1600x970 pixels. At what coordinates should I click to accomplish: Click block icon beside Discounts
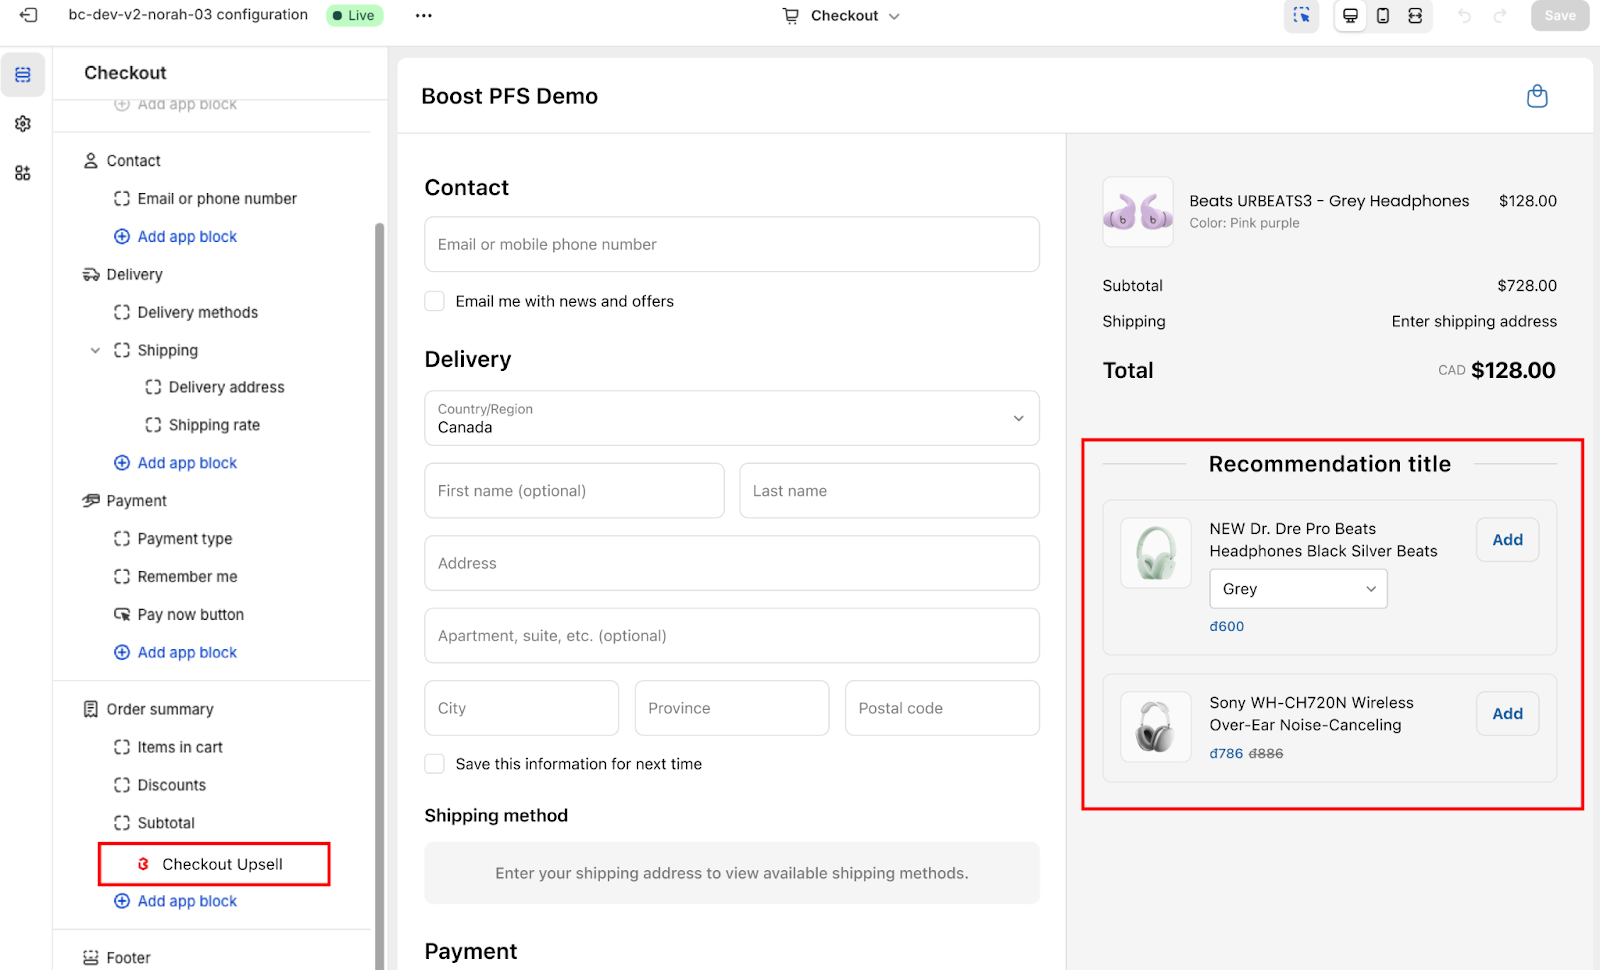(122, 785)
